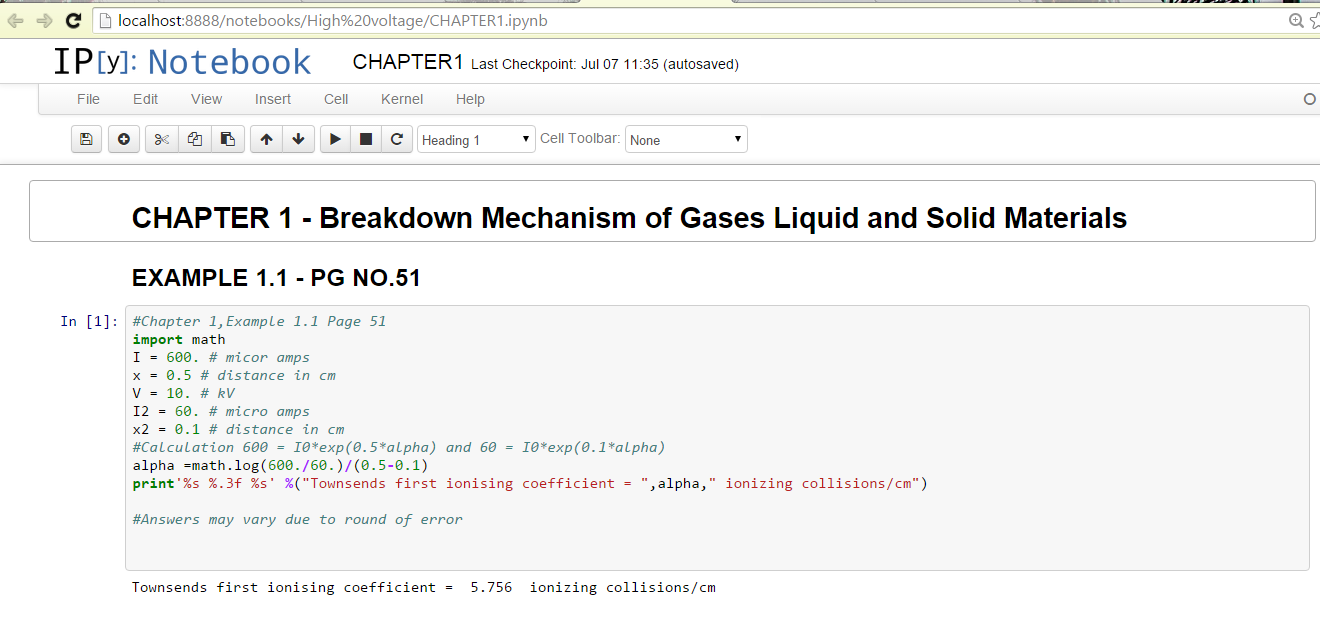Image resolution: width=1320 pixels, height=619 pixels.
Task: Run the cell with play button
Action: point(335,140)
